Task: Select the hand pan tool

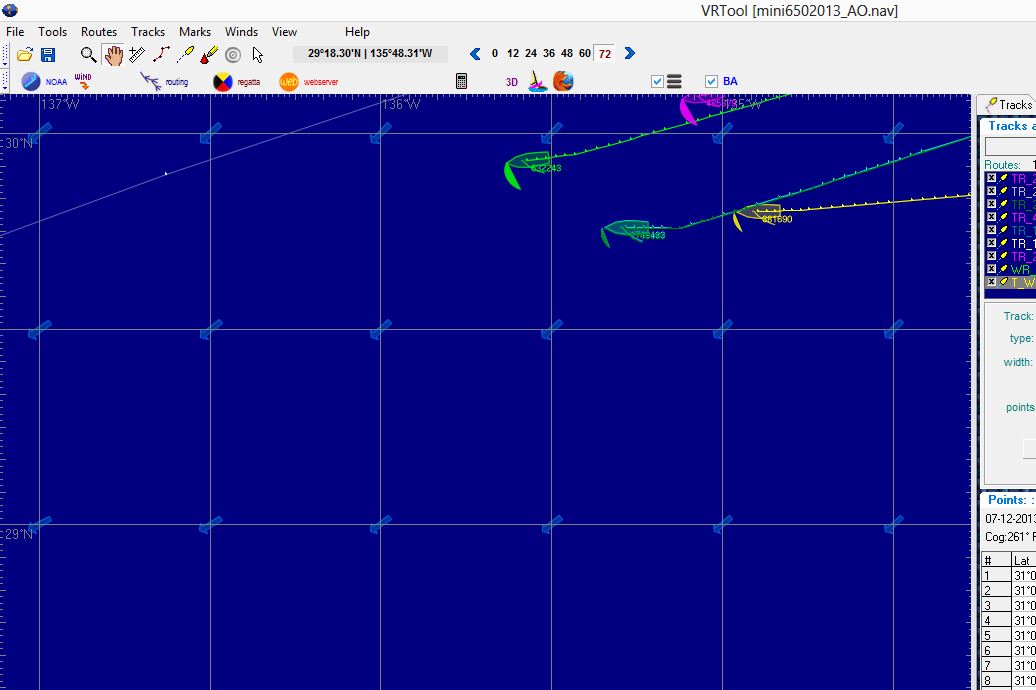Action: pos(113,55)
